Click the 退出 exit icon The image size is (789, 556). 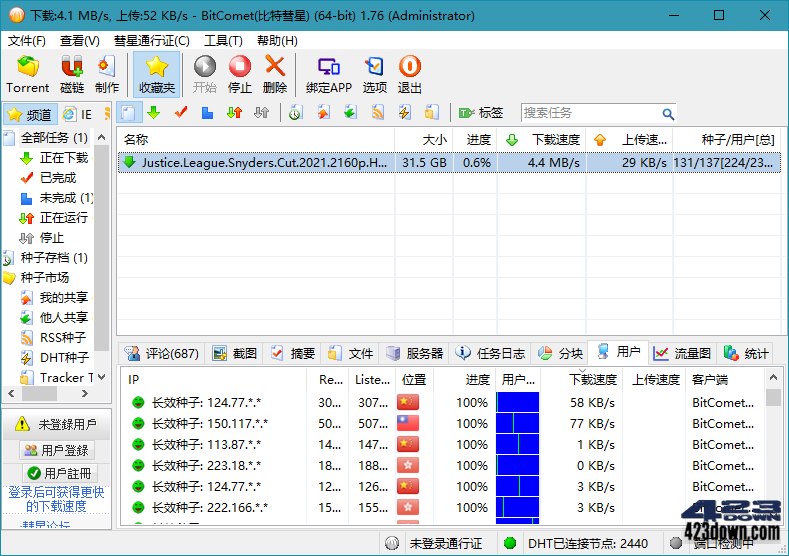(410, 74)
